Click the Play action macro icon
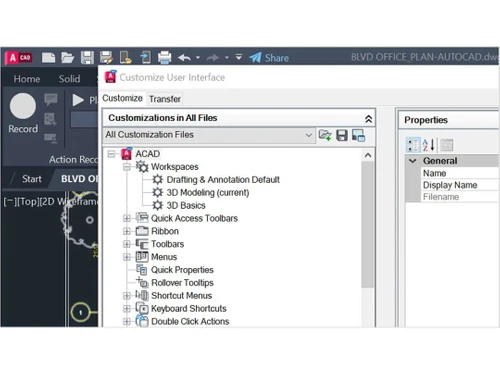This screenshot has width=500, height=375. [x=78, y=100]
